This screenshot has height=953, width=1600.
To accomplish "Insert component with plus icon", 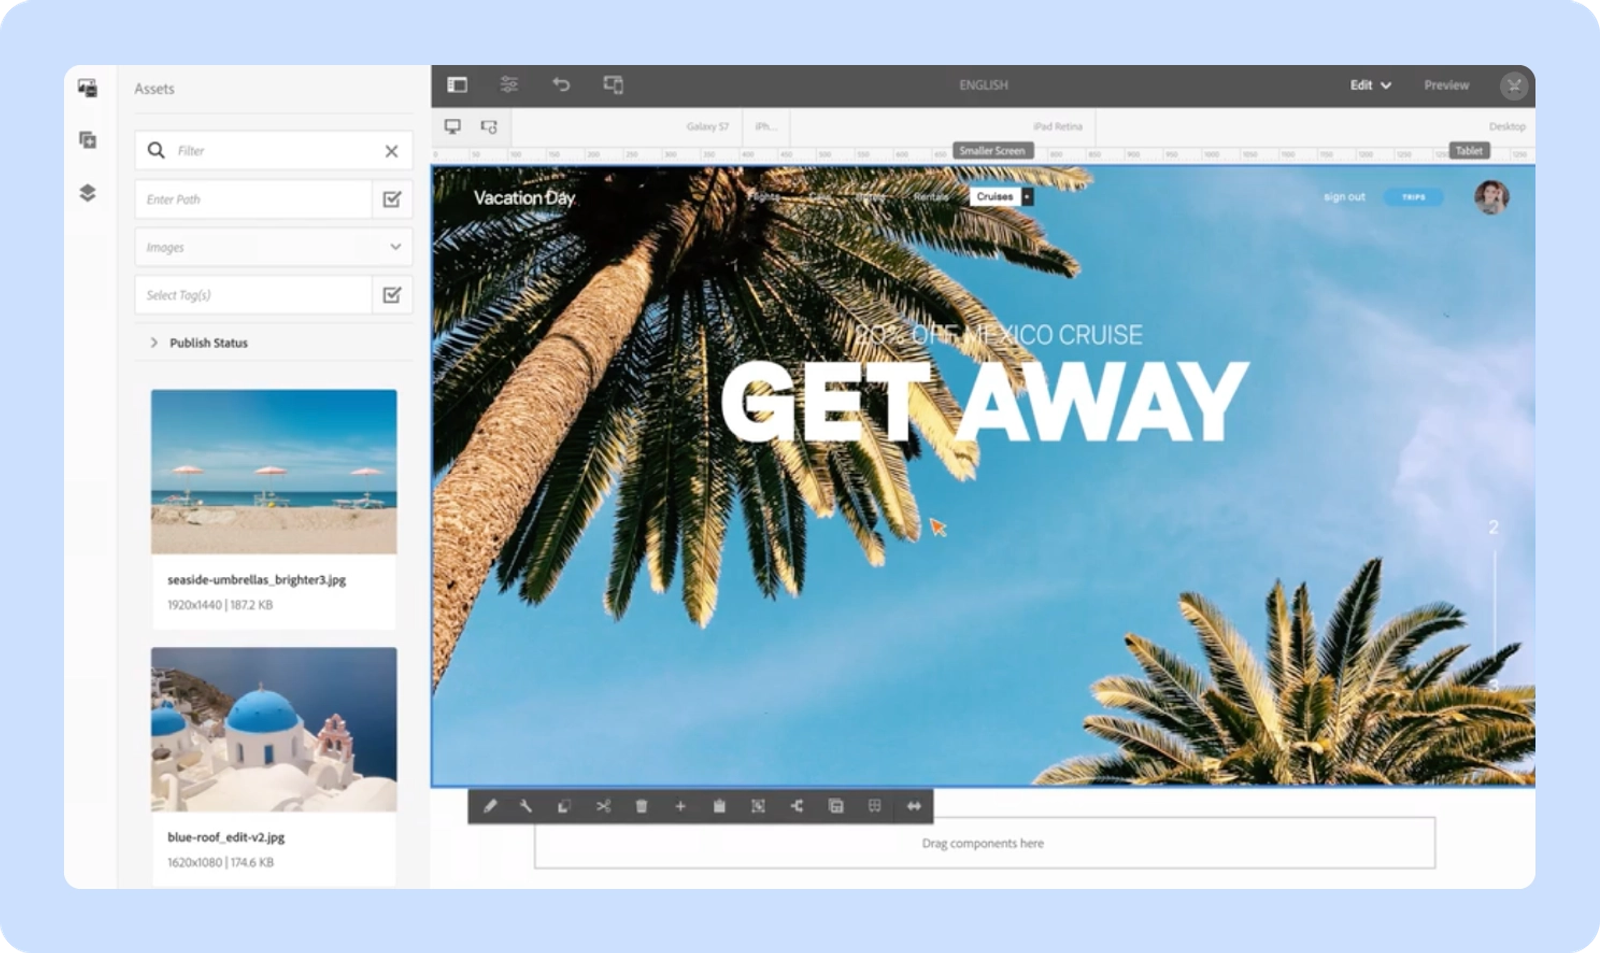I will [x=680, y=806].
